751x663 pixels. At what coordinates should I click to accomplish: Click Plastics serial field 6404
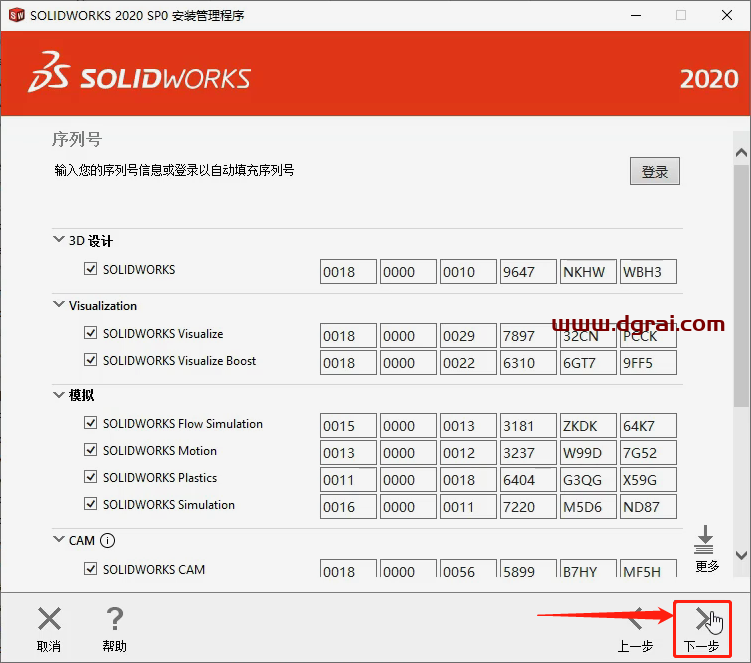coord(528,480)
